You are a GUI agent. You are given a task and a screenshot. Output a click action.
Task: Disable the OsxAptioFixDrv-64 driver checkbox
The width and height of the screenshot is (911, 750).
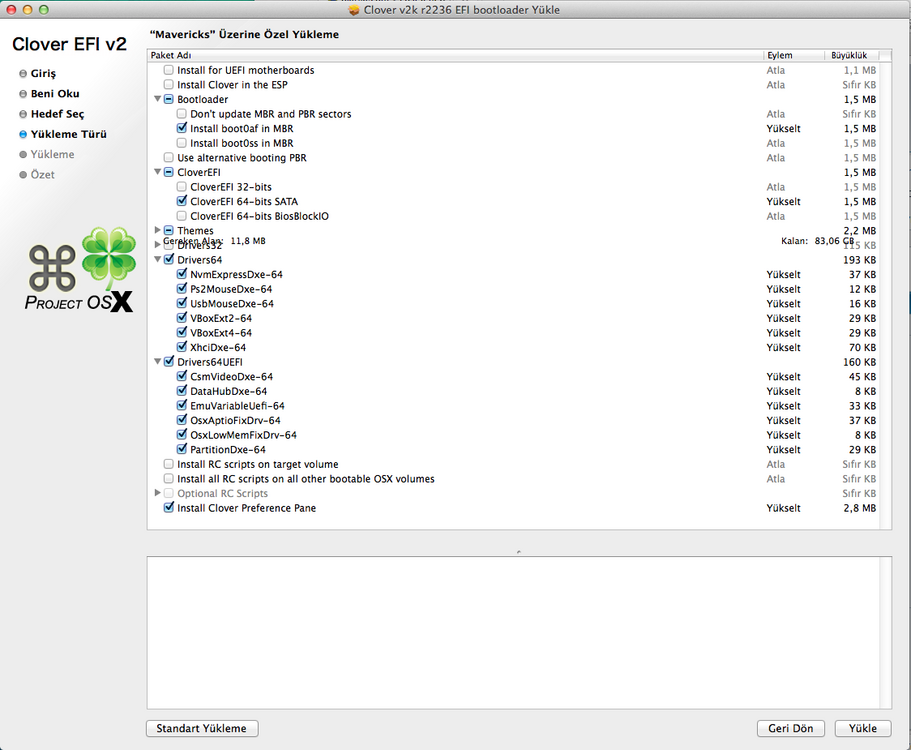181,421
